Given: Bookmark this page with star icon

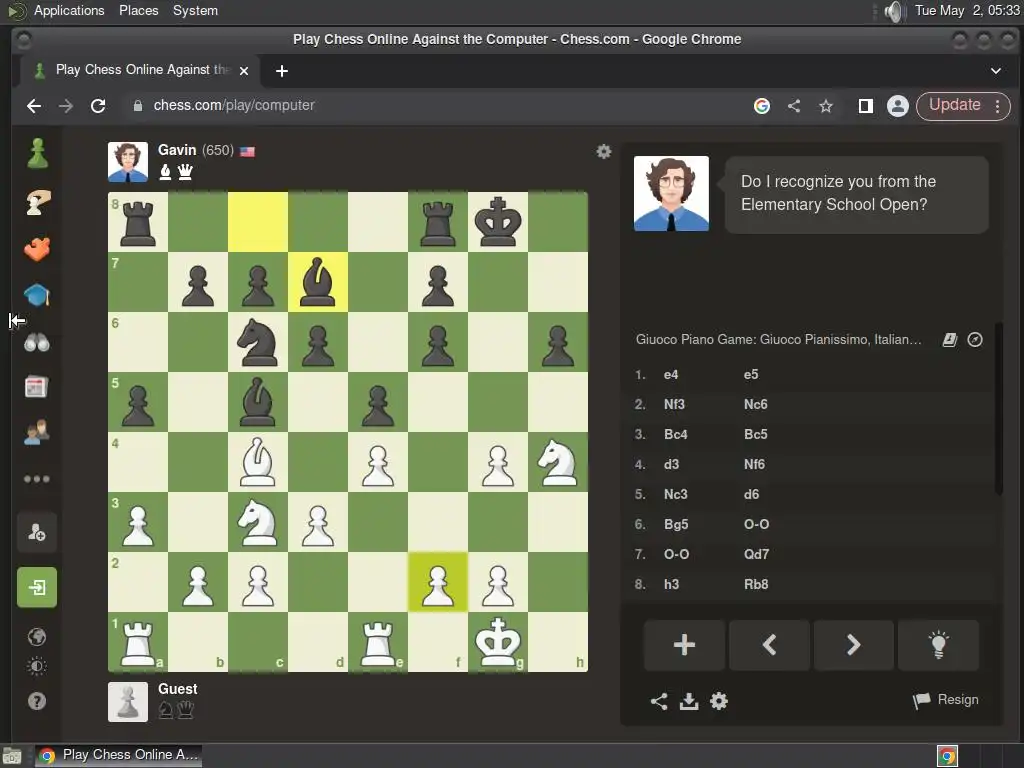Looking at the screenshot, I should tap(826, 106).
